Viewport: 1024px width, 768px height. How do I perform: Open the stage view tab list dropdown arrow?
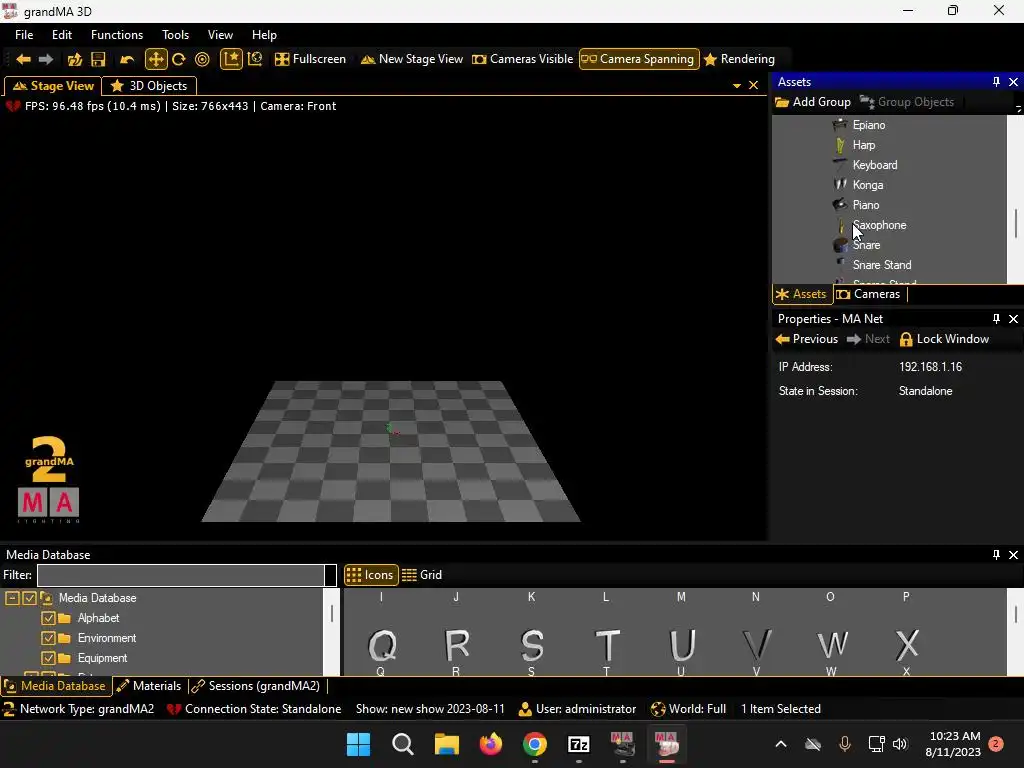[737, 86]
